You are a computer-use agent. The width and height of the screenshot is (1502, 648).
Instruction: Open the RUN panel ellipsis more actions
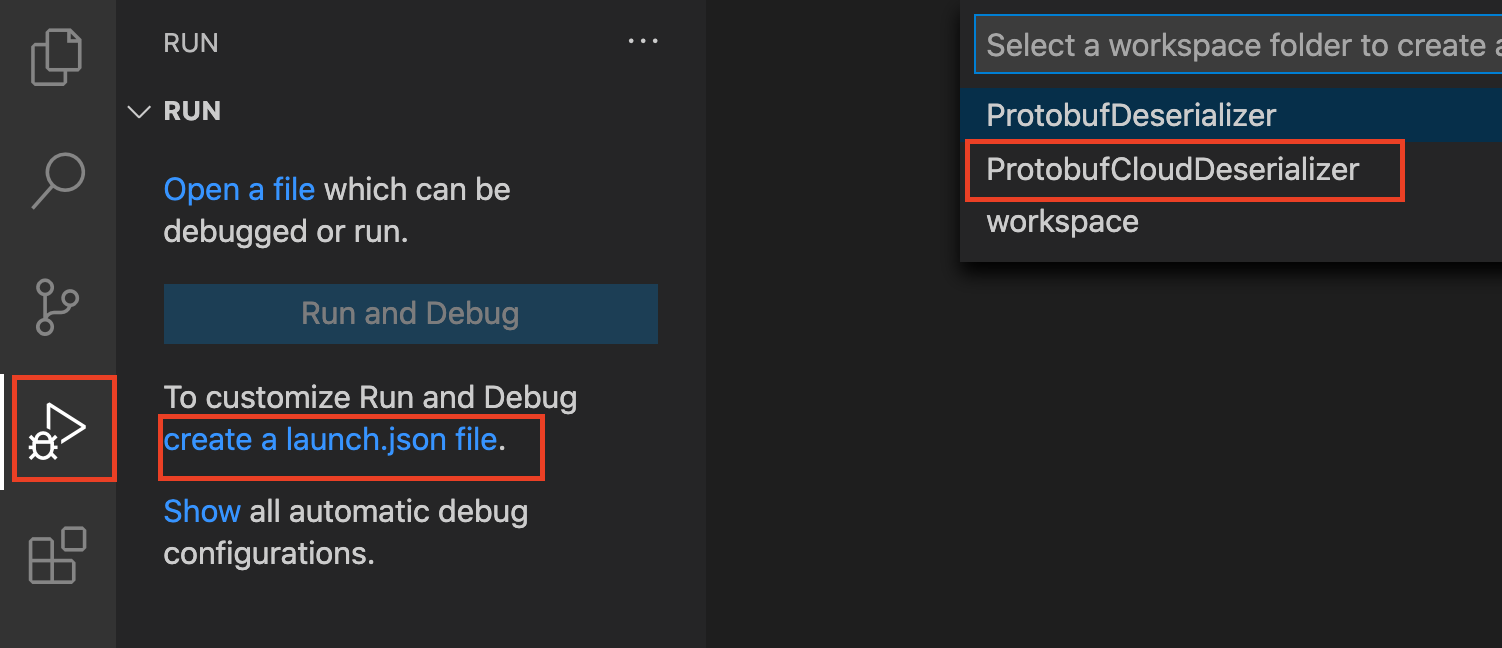coord(642,42)
